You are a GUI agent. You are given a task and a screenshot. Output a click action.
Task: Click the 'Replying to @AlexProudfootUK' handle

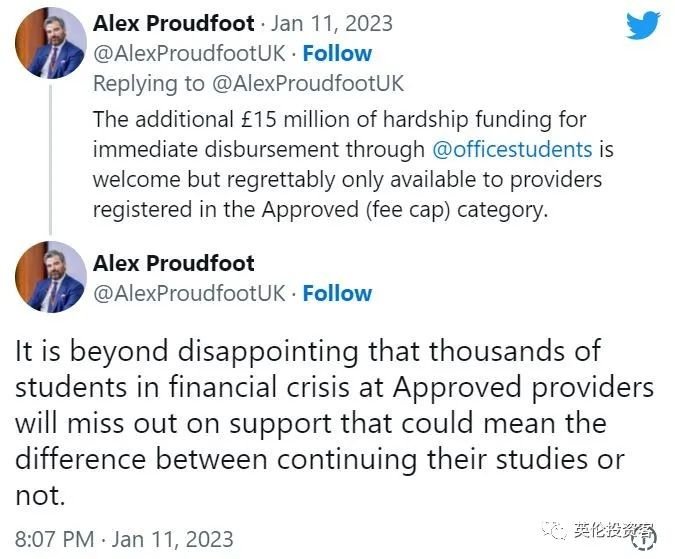[x=308, y=83]
